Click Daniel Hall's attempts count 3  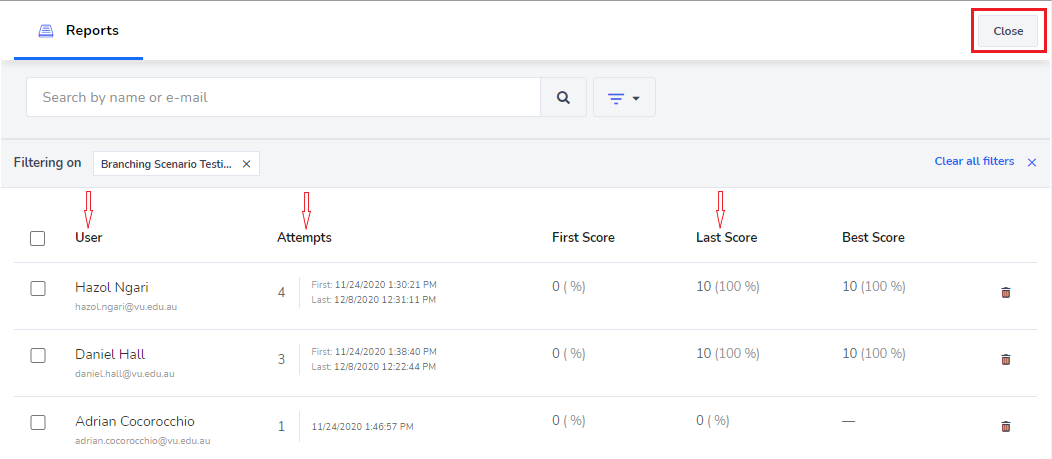tap(281, 360)
